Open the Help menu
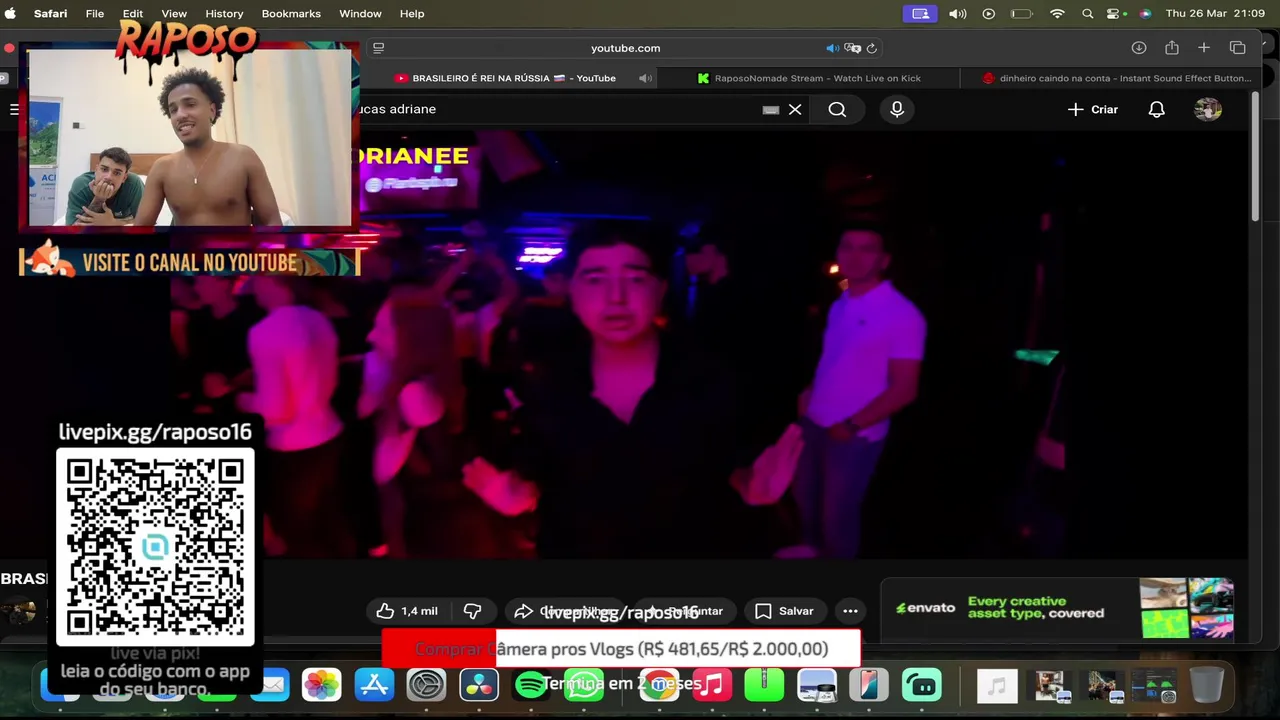 coord(412,13)
